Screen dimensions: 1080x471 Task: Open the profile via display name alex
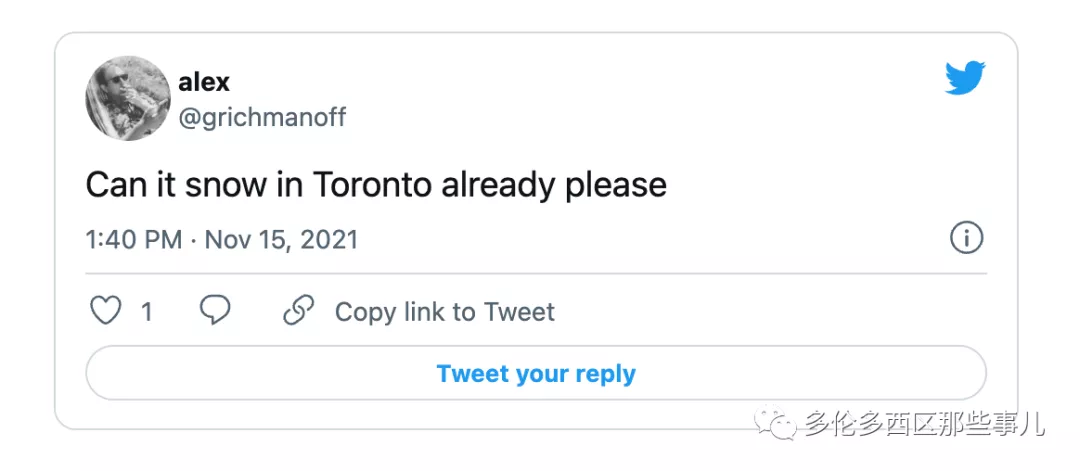pos(204,82)
